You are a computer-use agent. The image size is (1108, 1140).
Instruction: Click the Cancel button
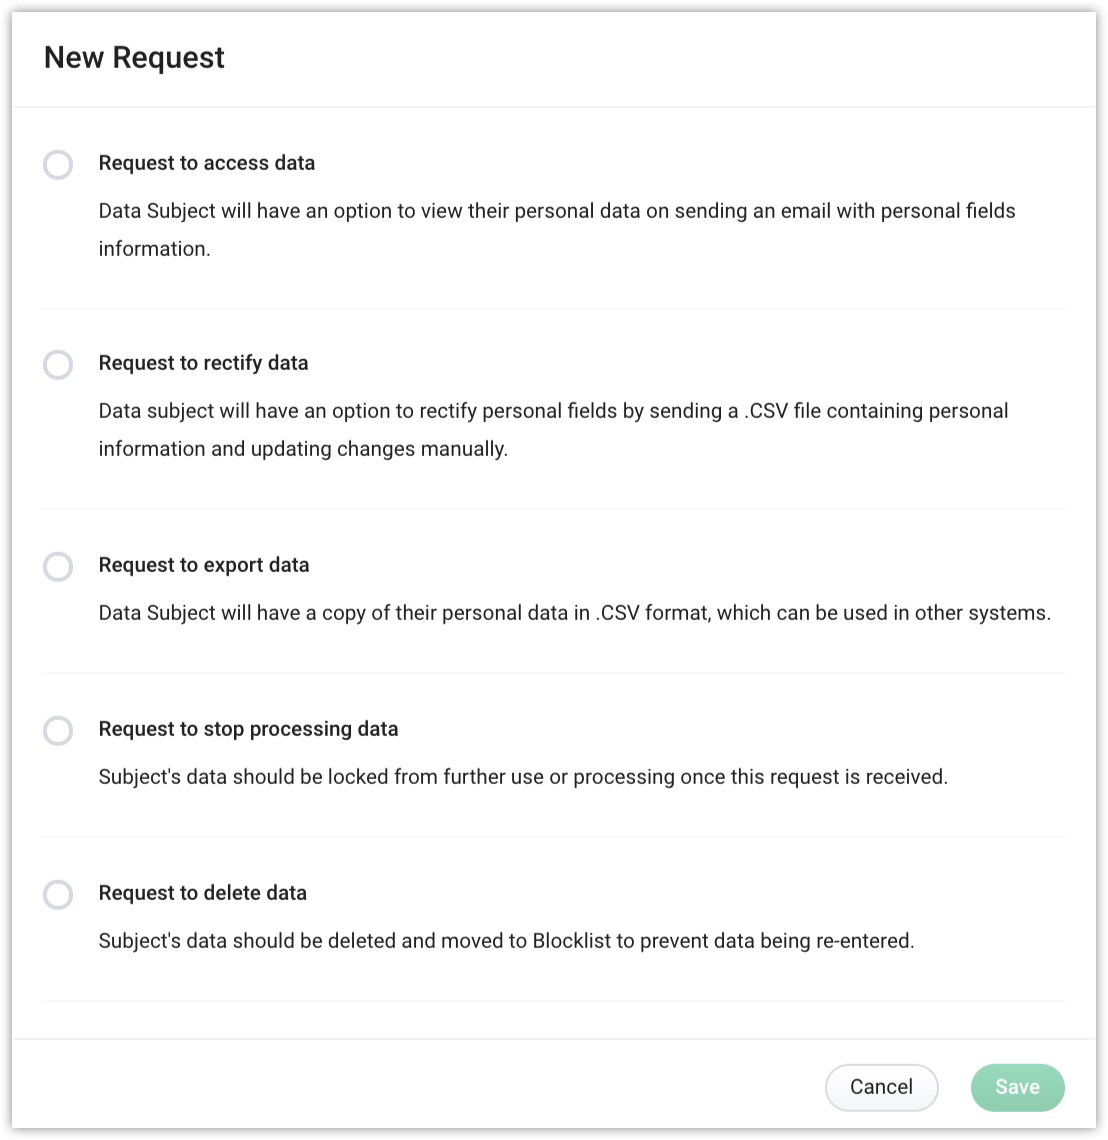point(881,1087)
